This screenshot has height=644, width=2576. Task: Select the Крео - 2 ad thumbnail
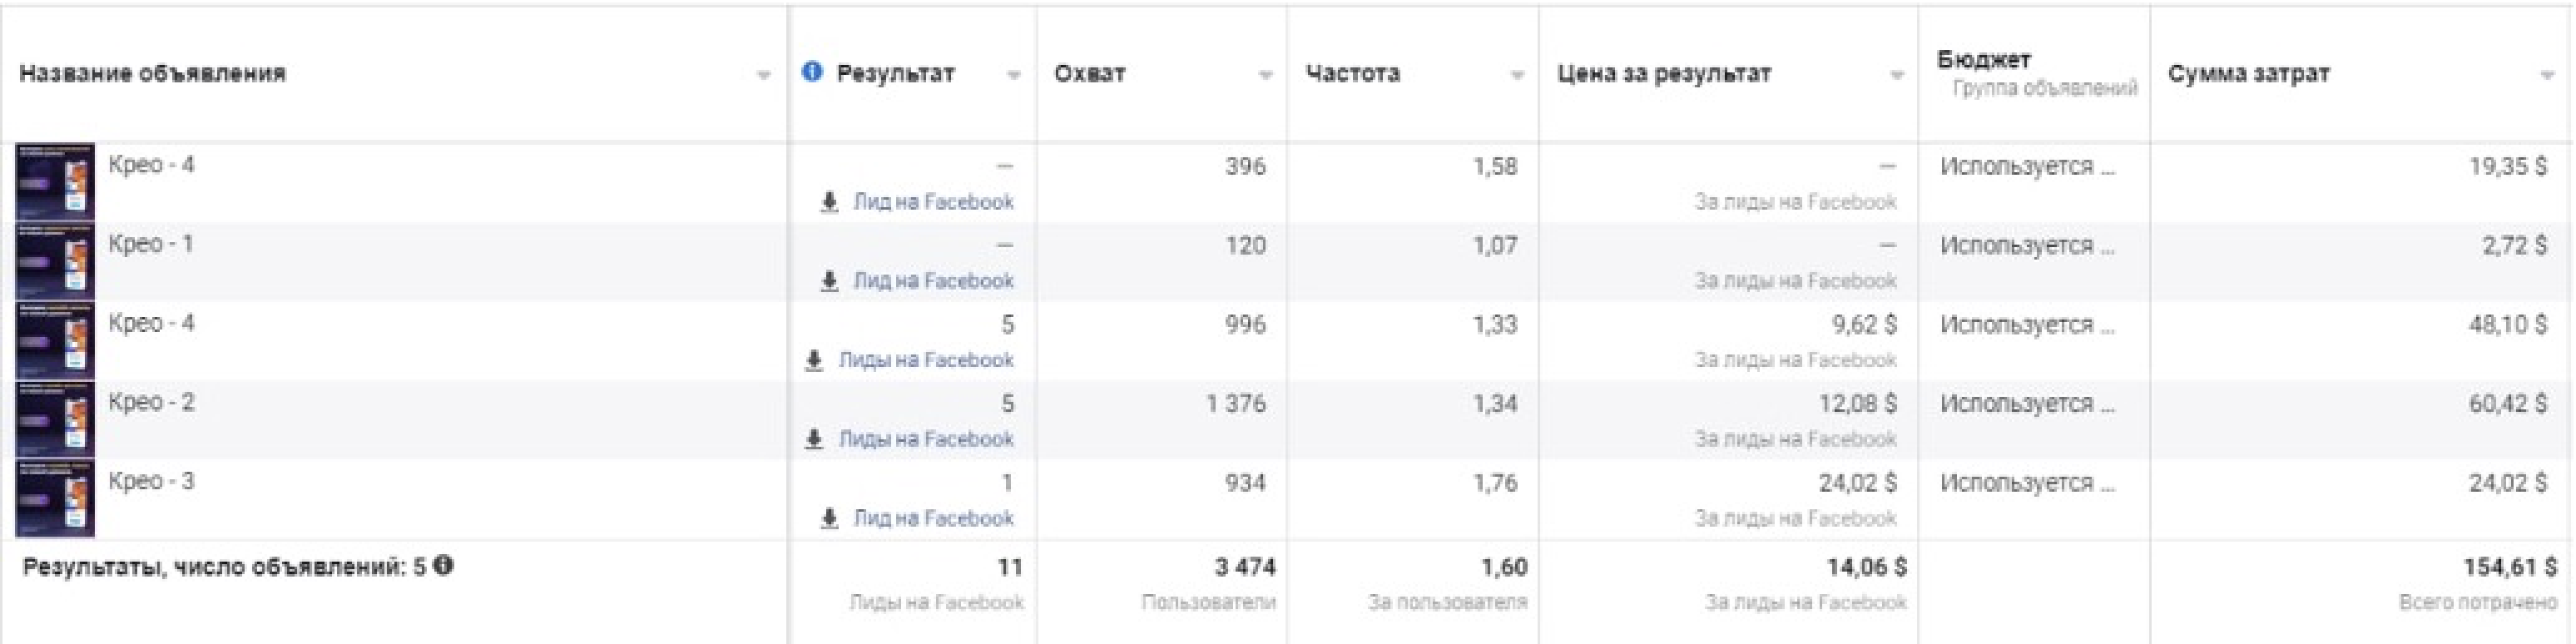55,420
